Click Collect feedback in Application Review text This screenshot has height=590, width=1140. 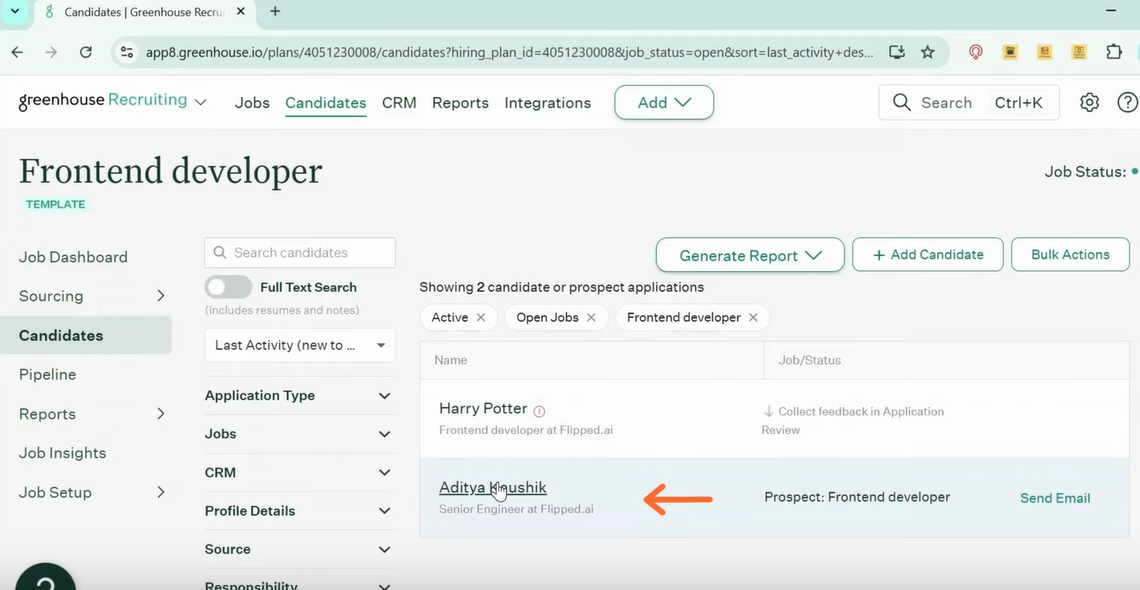pos(853,421)
